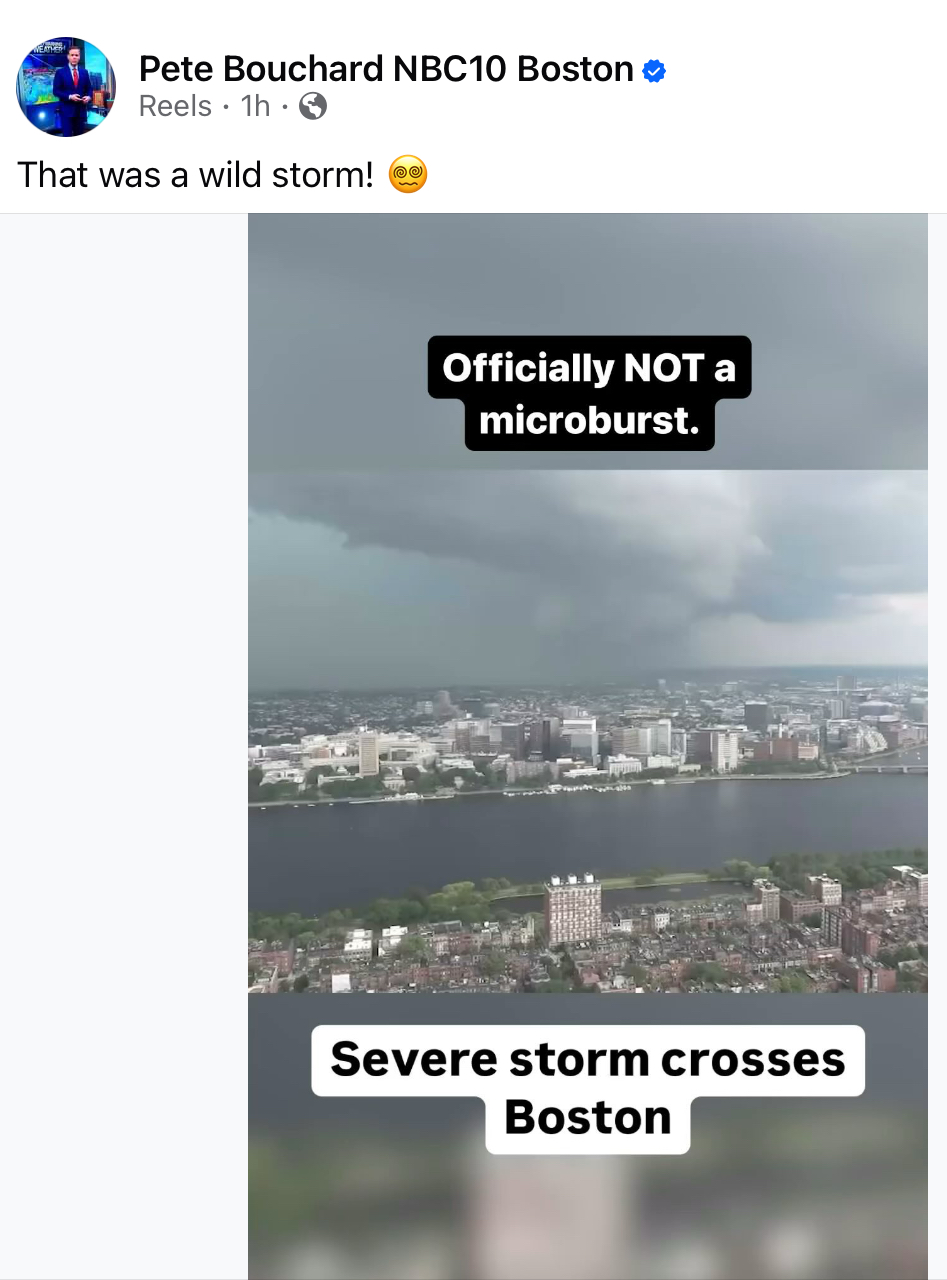Image resolution: width=947 pixels, height=1280 pixels.
Task: Click the gray empty area left of the video
Action: pos(124,700)
